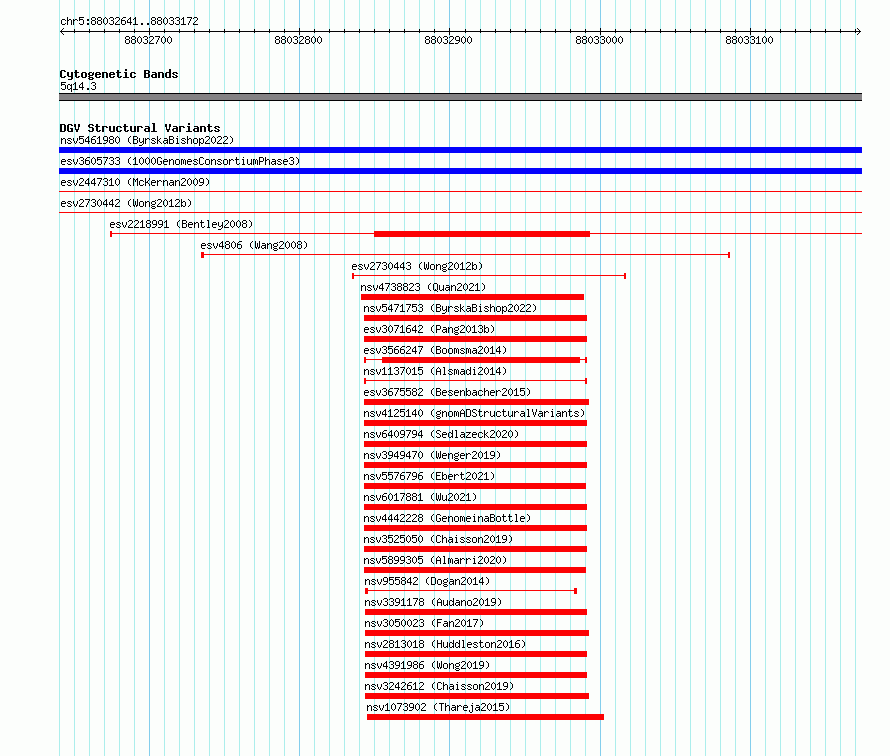Image resolution: width=890 pixels, height=756 pixels.
Task: Click esv3675582 (Besenbacher2015) label
Action: [x=447, y=392]
